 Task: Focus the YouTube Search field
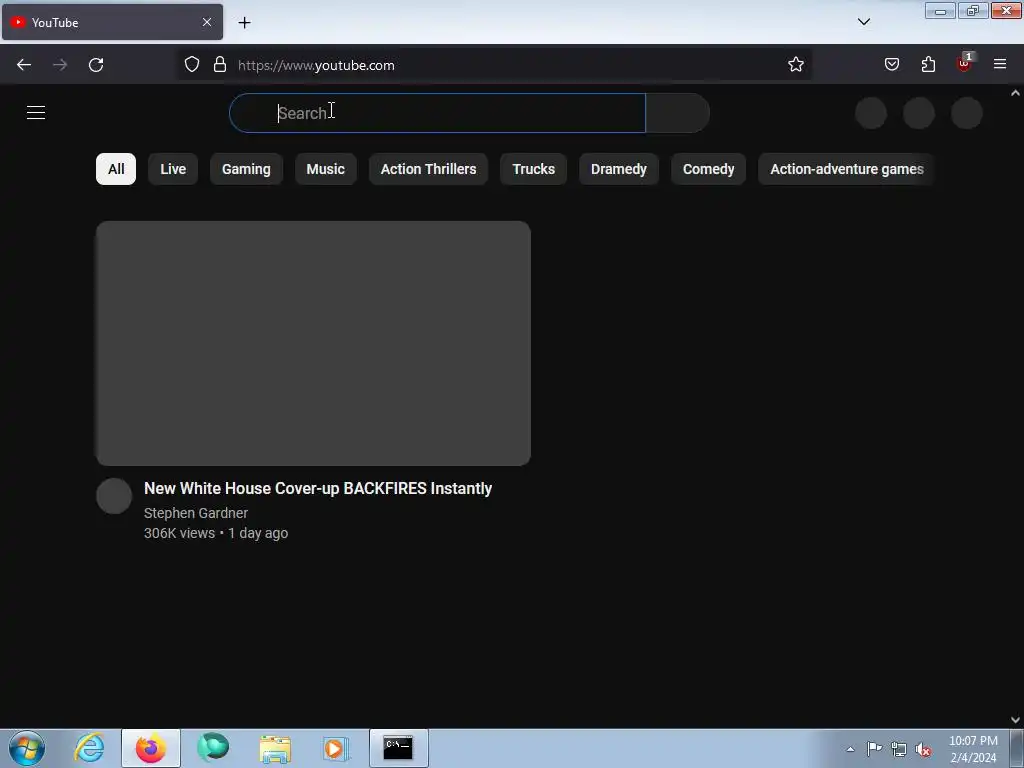(x=438, y=113)
